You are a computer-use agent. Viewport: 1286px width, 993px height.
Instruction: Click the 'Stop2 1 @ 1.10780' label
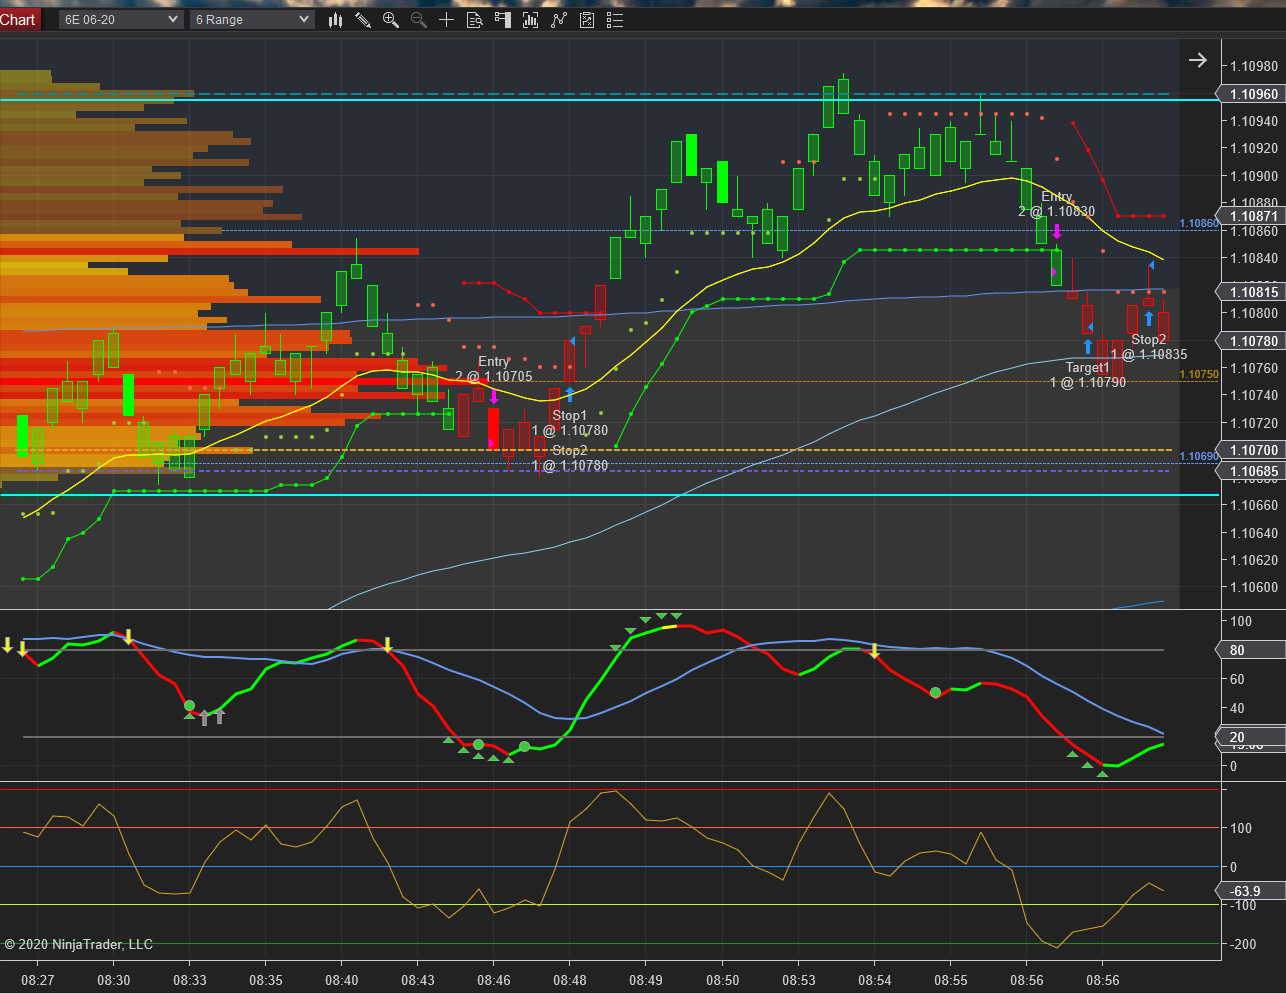570,458
